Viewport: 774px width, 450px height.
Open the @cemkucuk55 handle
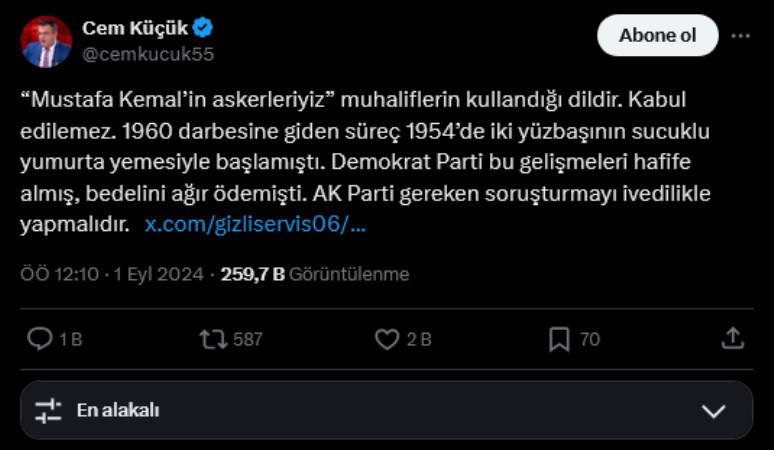148,54
